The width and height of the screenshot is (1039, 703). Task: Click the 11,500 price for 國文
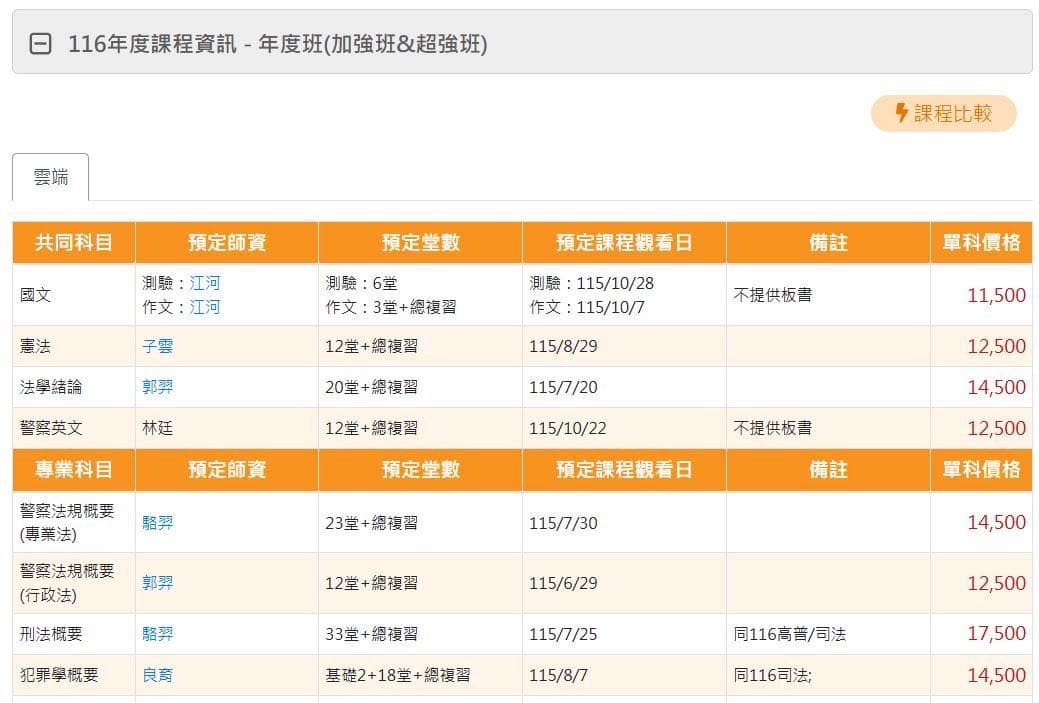click(x=996, y=295)
